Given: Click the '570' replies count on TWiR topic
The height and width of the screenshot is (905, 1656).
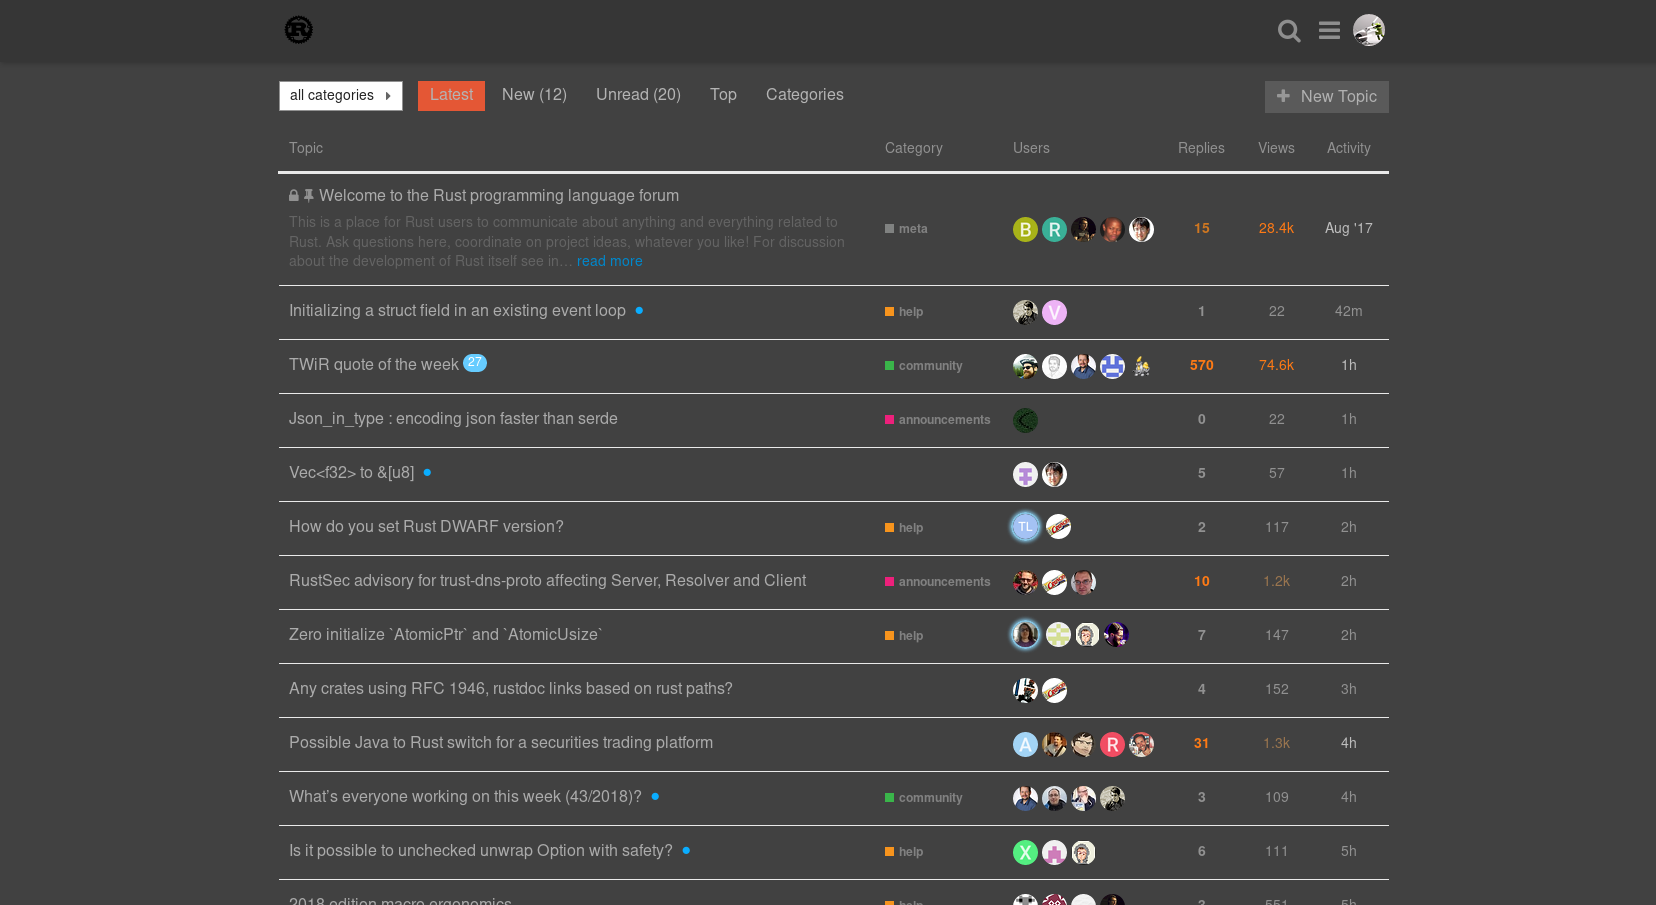Looking at the screenshot, I should point(1201,365).
